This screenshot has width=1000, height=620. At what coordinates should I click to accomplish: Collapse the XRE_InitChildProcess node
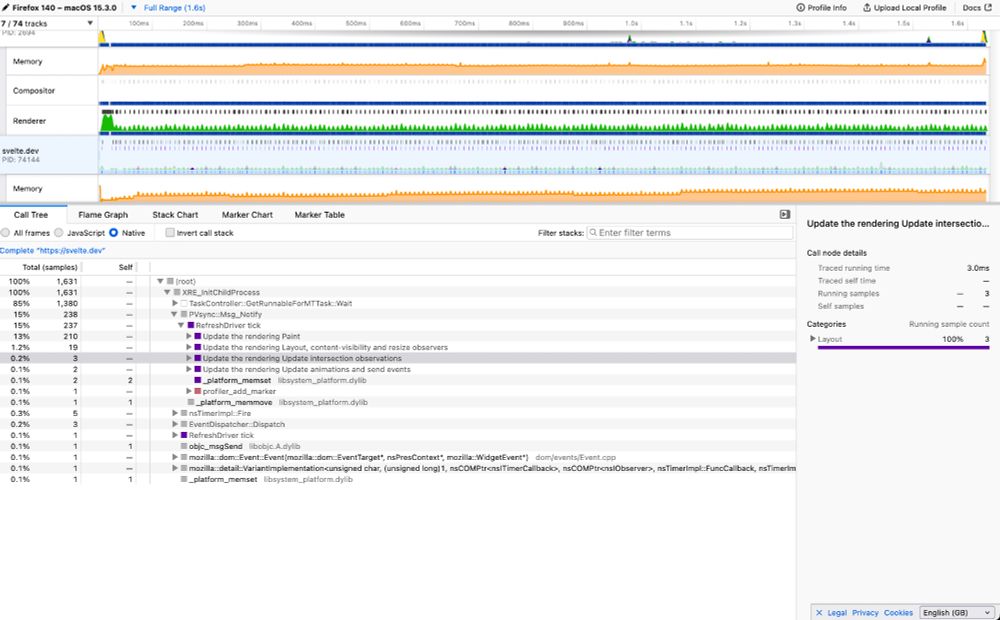tap(167, 292)
